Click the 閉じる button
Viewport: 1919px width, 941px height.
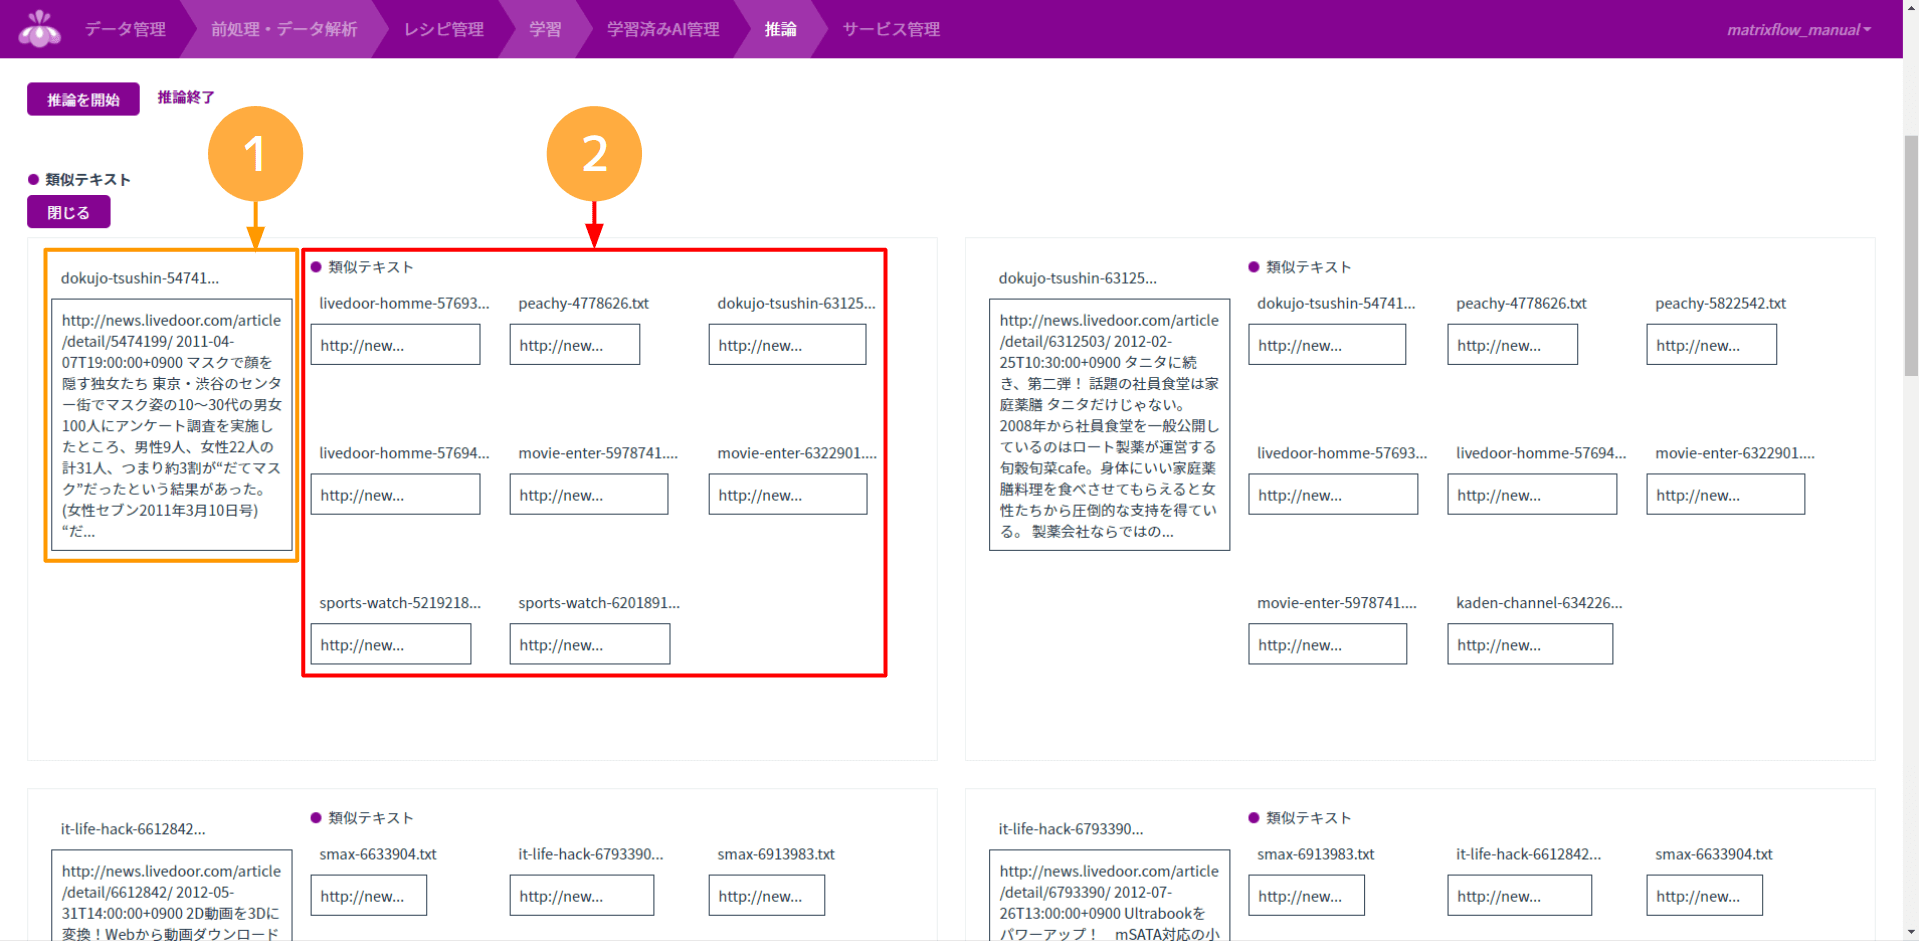[68, 211]
